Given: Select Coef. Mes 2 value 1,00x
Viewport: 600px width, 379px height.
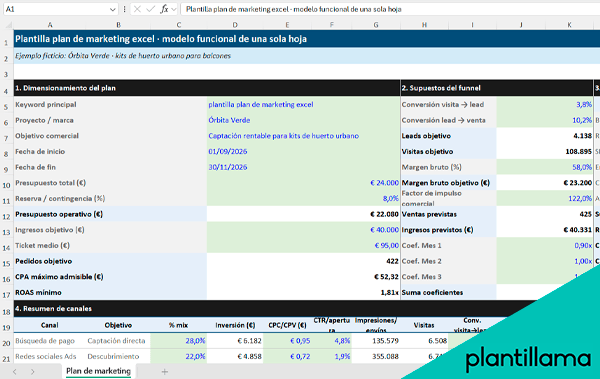Looking at the screenshot, I should pyautogui.click(x=545, y=261).
